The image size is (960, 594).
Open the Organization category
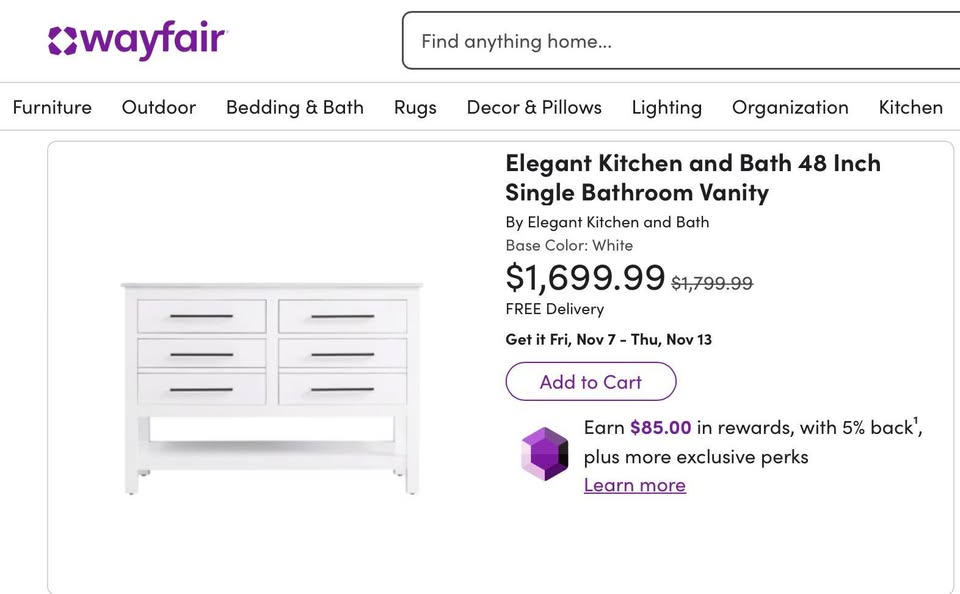coord(790,107)
